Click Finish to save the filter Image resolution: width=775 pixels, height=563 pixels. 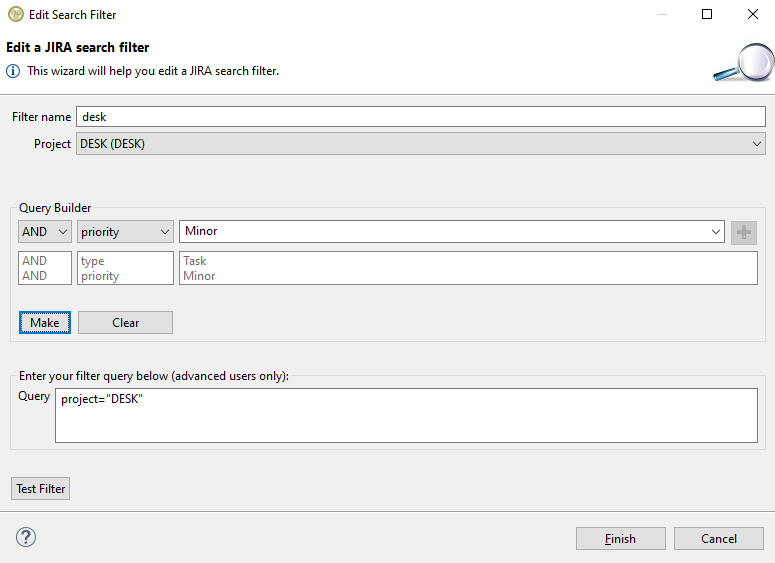coord(620,539)
